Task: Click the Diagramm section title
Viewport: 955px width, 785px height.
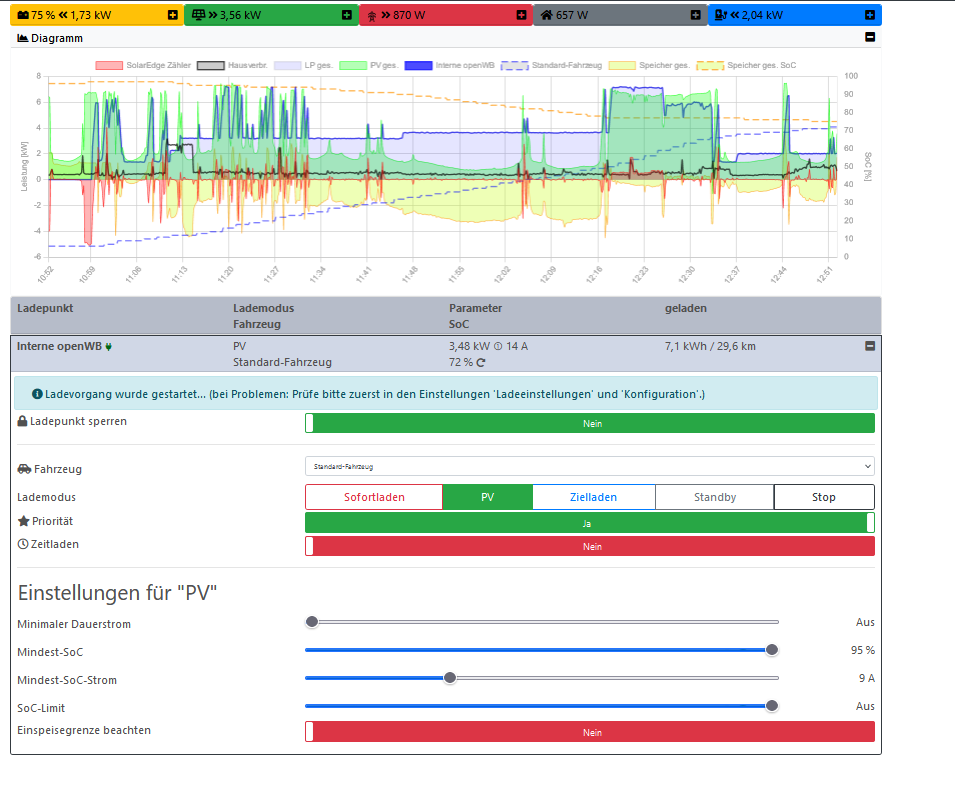Action: click(57, 38)
